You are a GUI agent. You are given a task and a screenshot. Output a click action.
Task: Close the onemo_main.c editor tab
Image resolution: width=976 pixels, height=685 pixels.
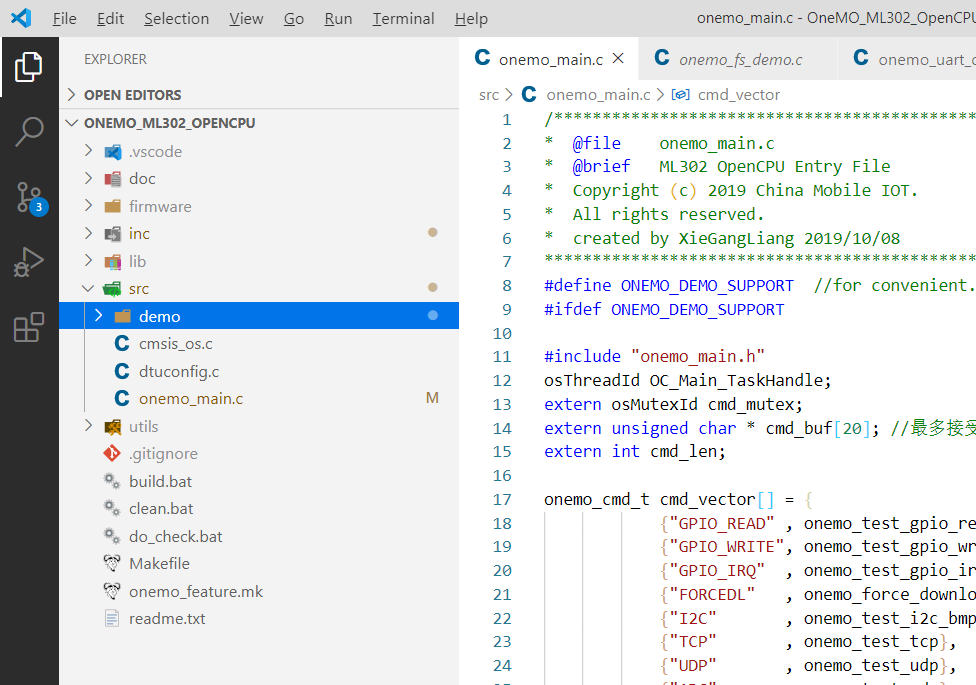618,59
